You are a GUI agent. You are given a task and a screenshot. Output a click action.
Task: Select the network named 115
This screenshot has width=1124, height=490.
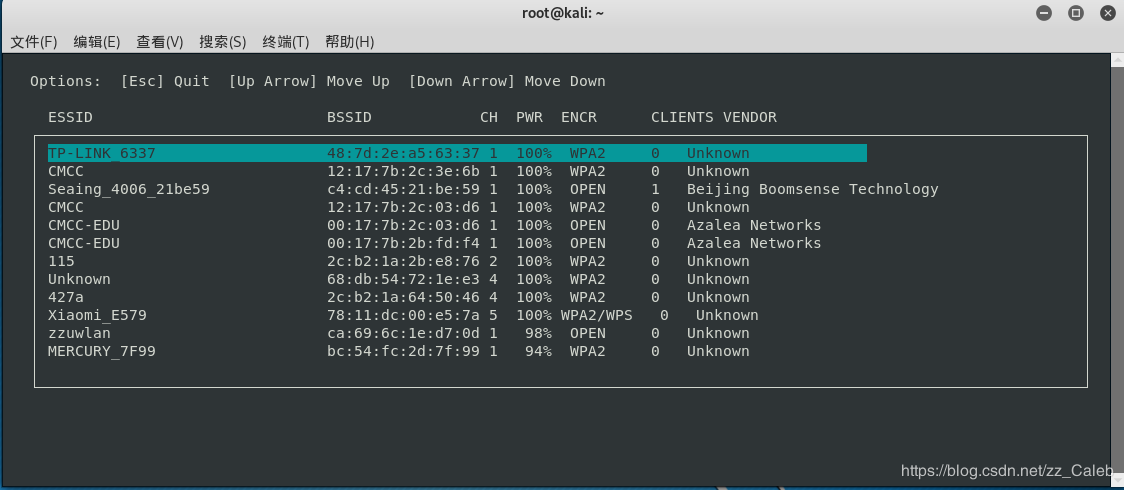(61, 261)
